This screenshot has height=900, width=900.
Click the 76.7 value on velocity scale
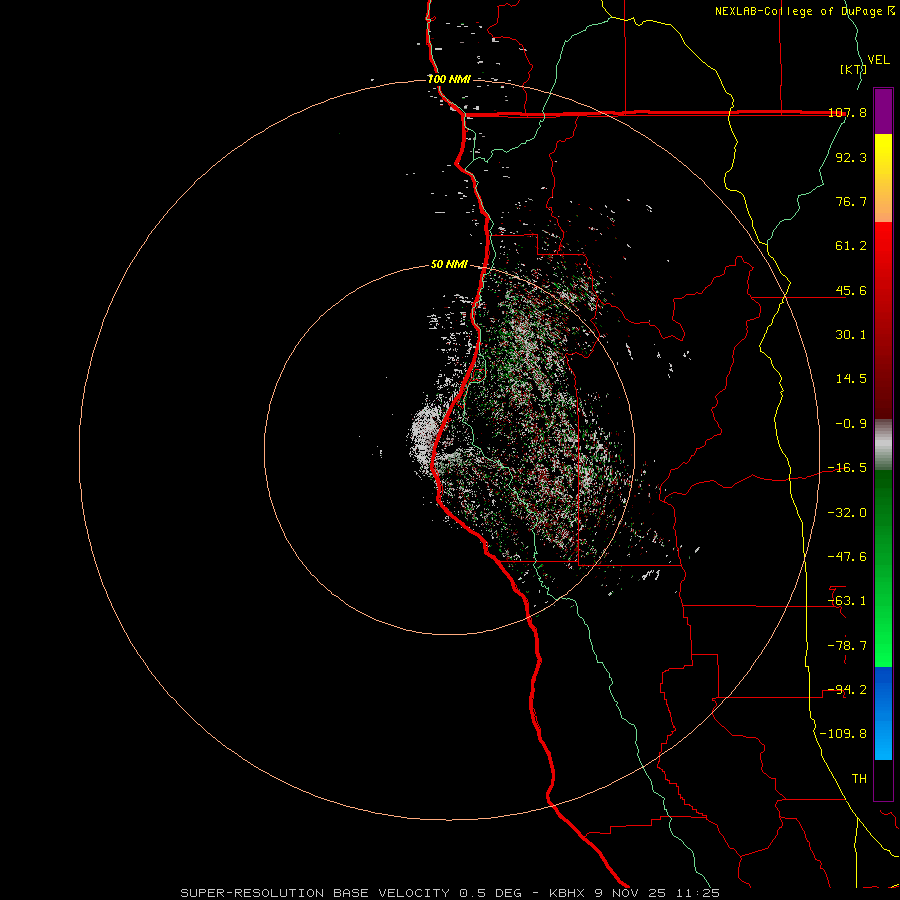(x=851, y=201)
